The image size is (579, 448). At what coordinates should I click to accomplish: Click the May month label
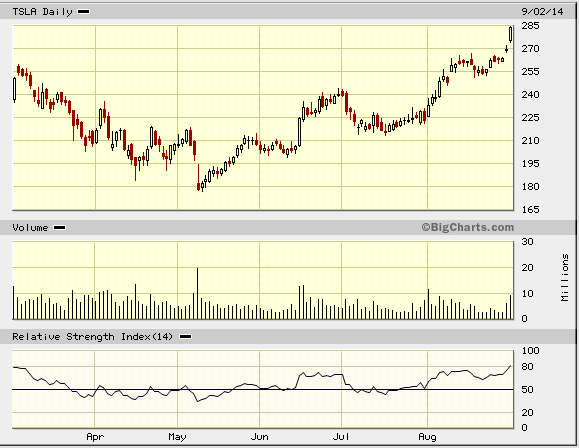(177, 437)
